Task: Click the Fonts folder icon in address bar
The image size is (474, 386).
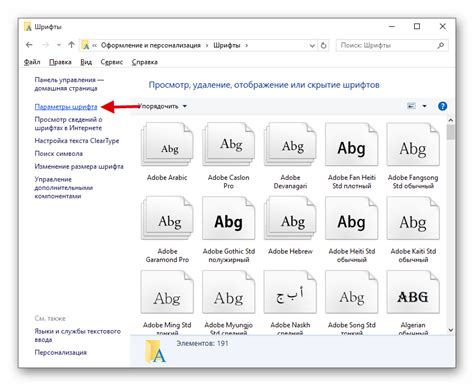Action: pos(86,45)
